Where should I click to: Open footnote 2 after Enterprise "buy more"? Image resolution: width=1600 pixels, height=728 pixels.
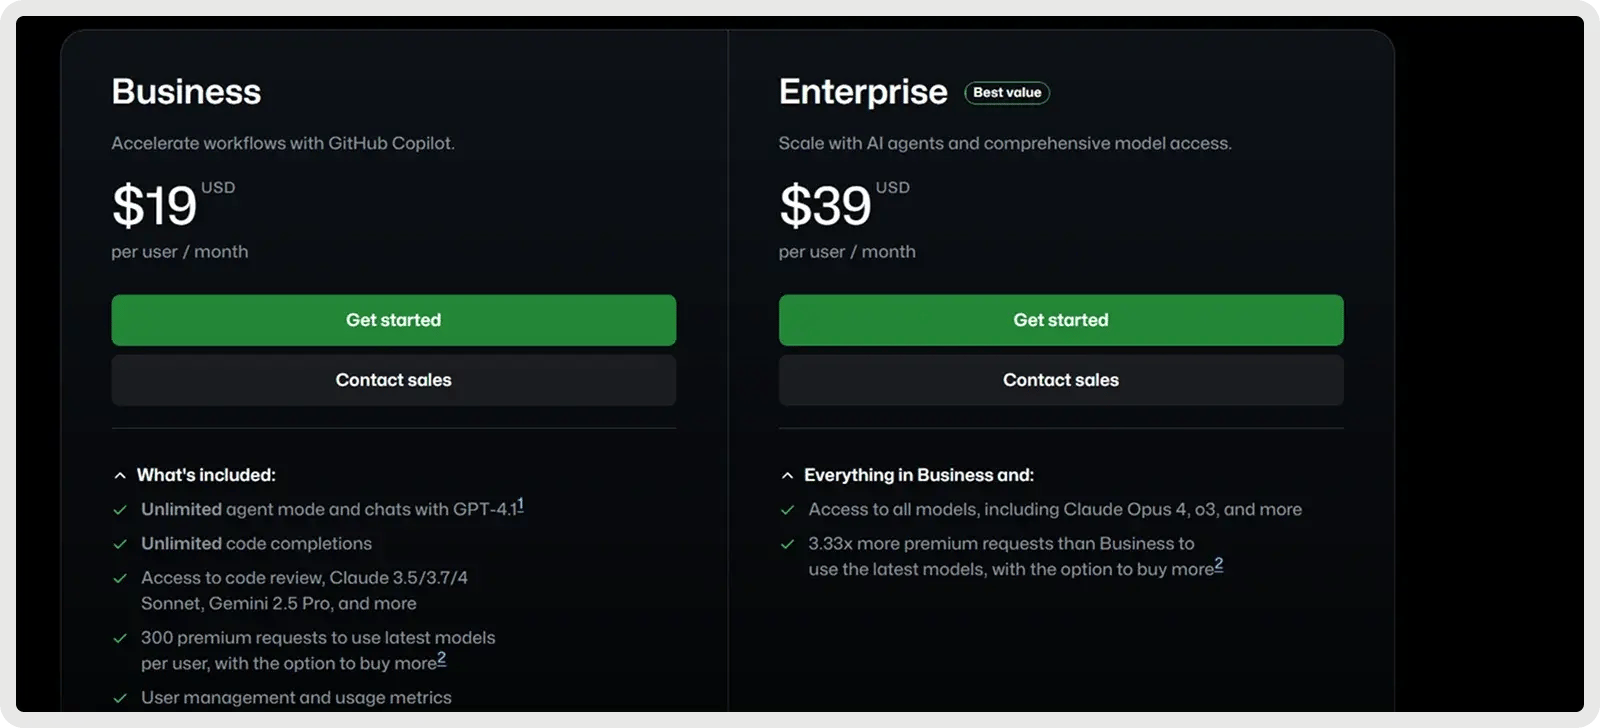pyautogui.click(x=1218, y=566)
